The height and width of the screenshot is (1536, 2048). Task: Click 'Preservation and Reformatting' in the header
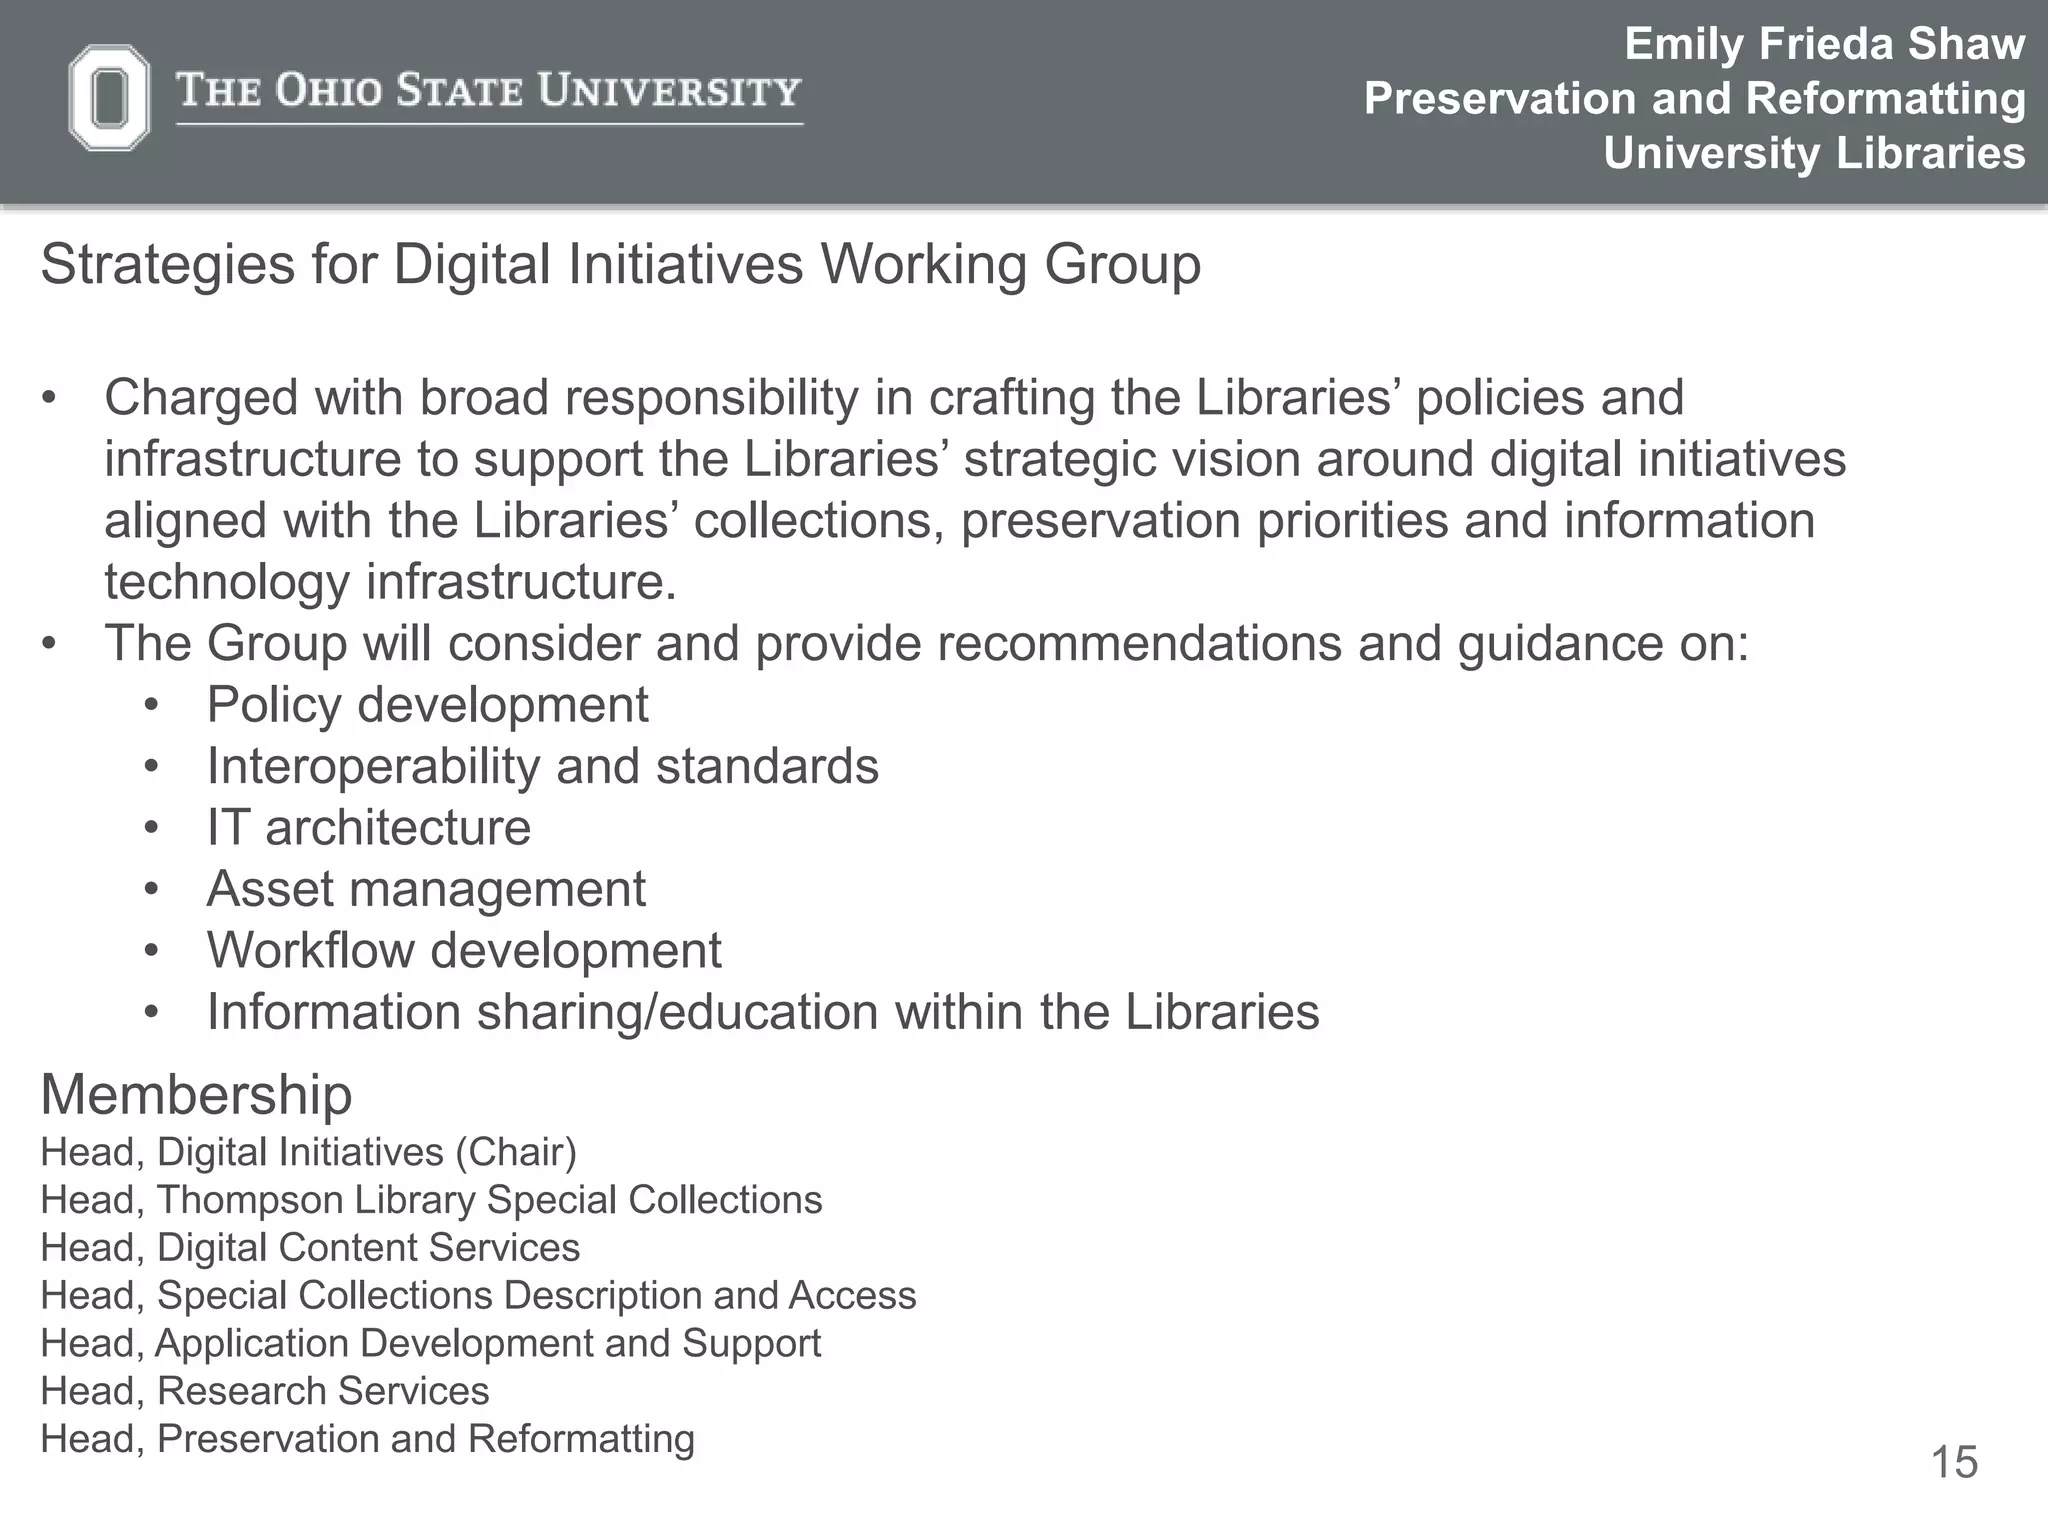coord(1695,98)
